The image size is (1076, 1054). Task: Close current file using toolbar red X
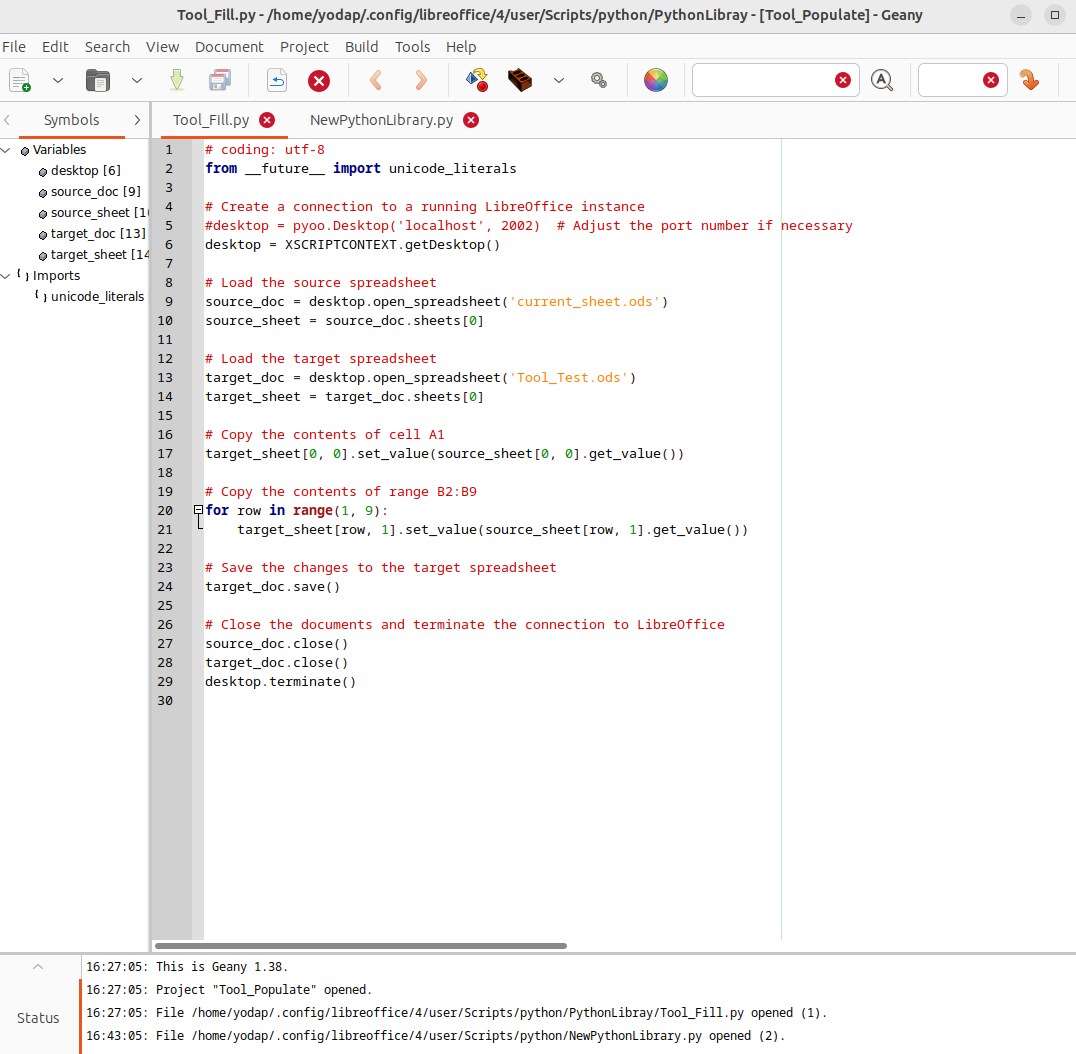pyautogui.click(x=319, y=81)
